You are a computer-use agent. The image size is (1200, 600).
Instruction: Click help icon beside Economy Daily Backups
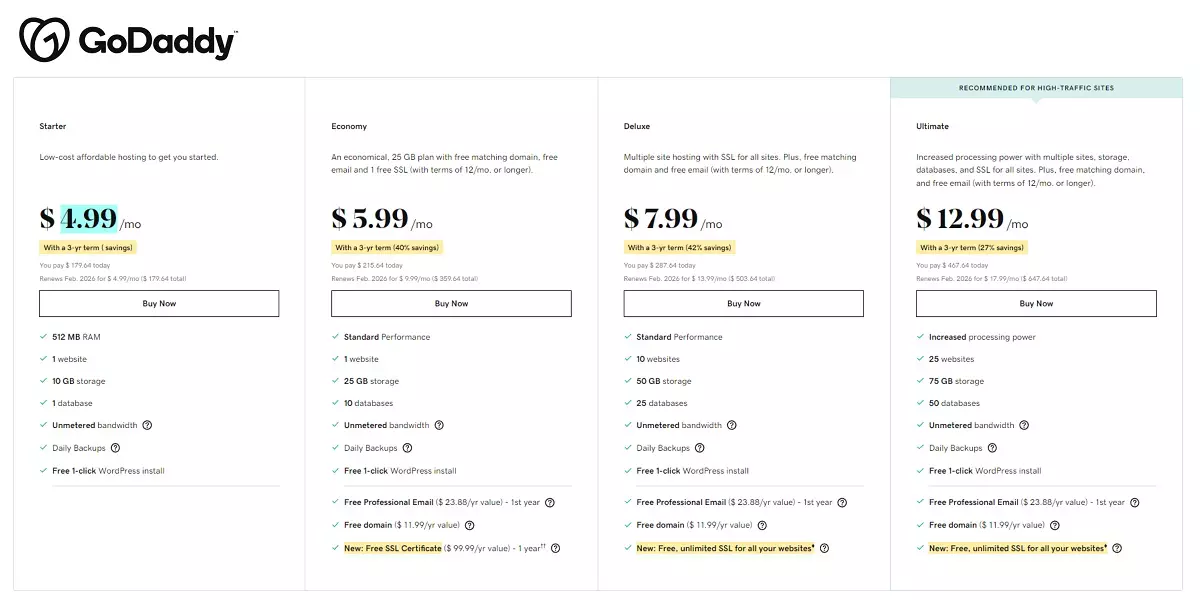tap(407, 448)
